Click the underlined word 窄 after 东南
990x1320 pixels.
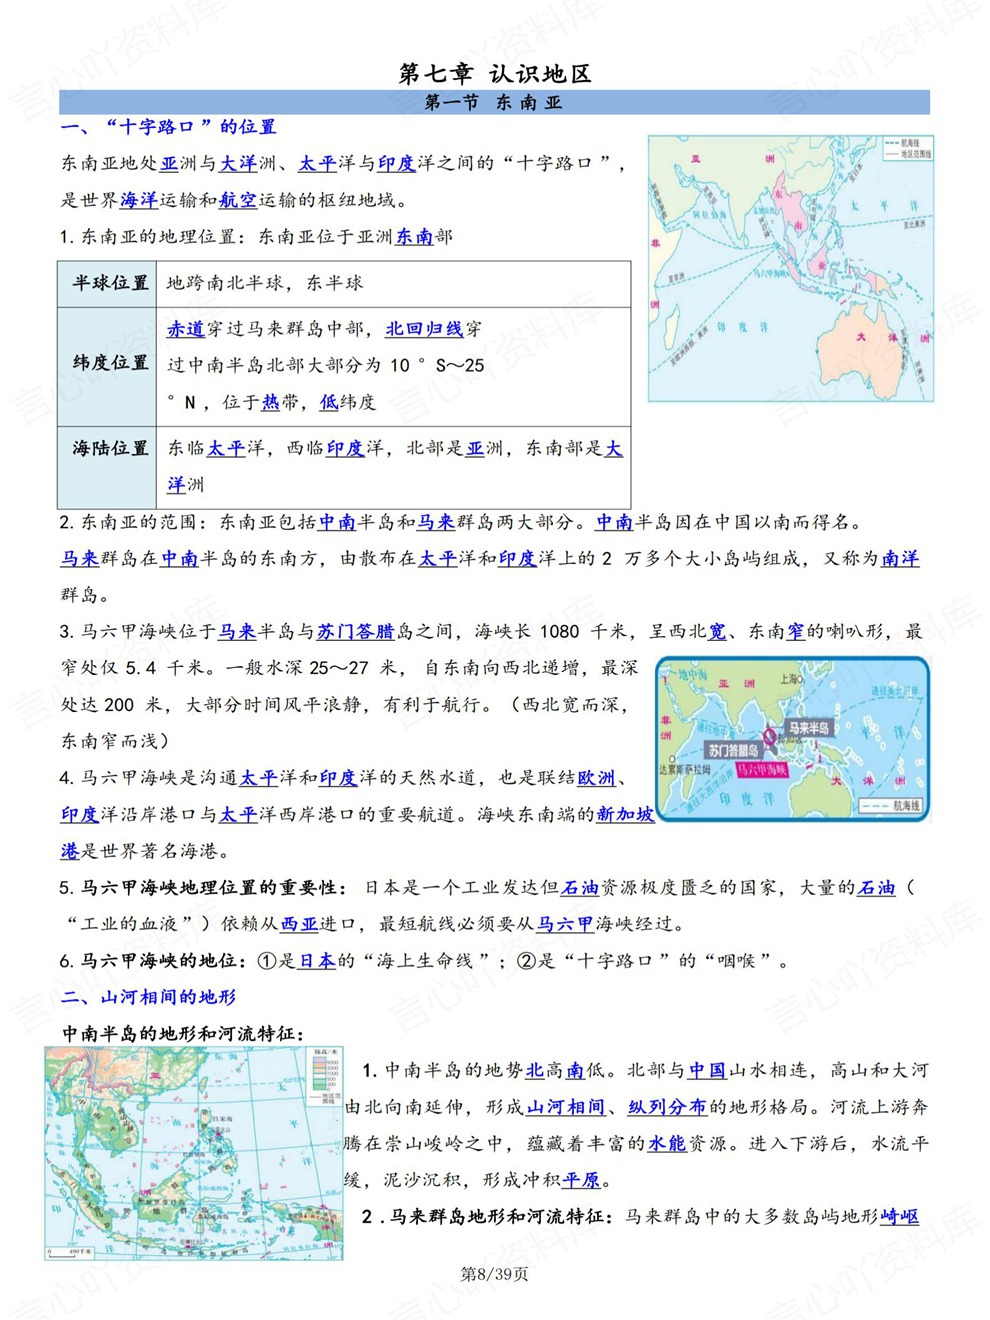pos(796,632)
